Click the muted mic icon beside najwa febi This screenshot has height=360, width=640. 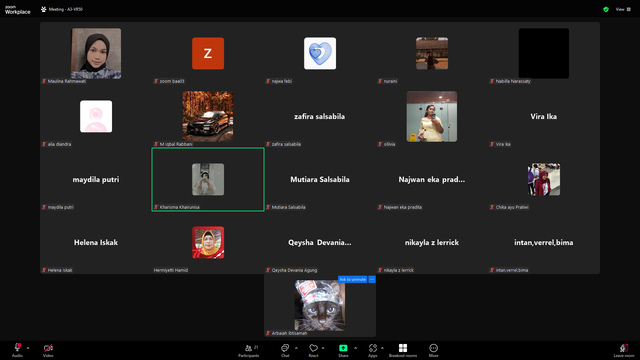pyautogui.click(x=268, y=81)
